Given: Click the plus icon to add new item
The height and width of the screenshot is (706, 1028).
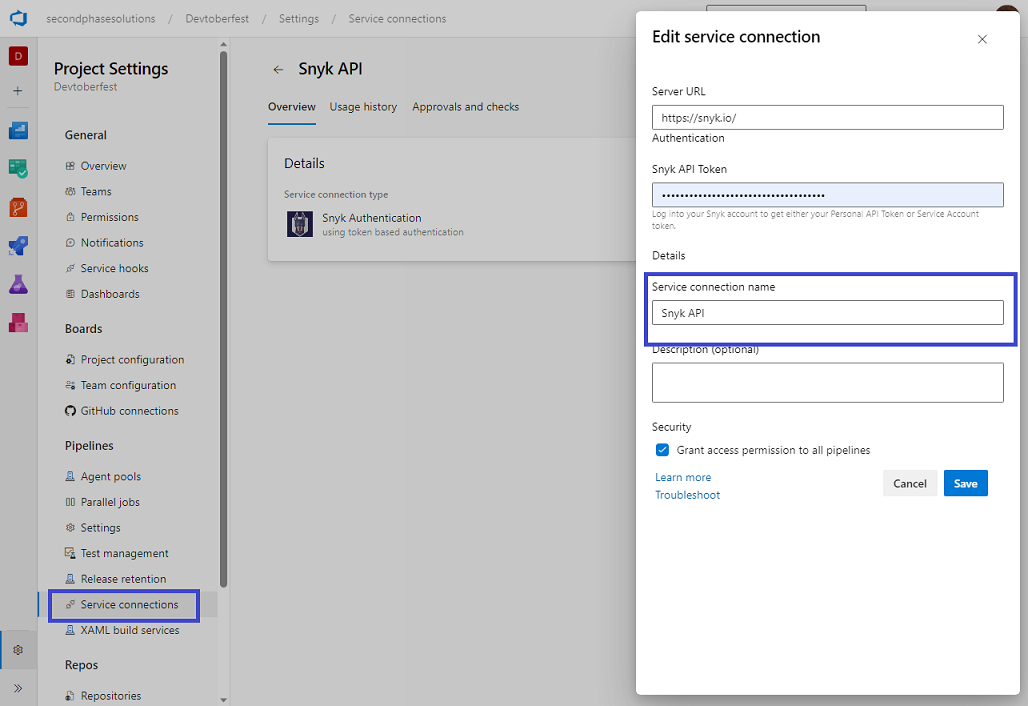Looking at the screenshot, I should pos(18,90).
